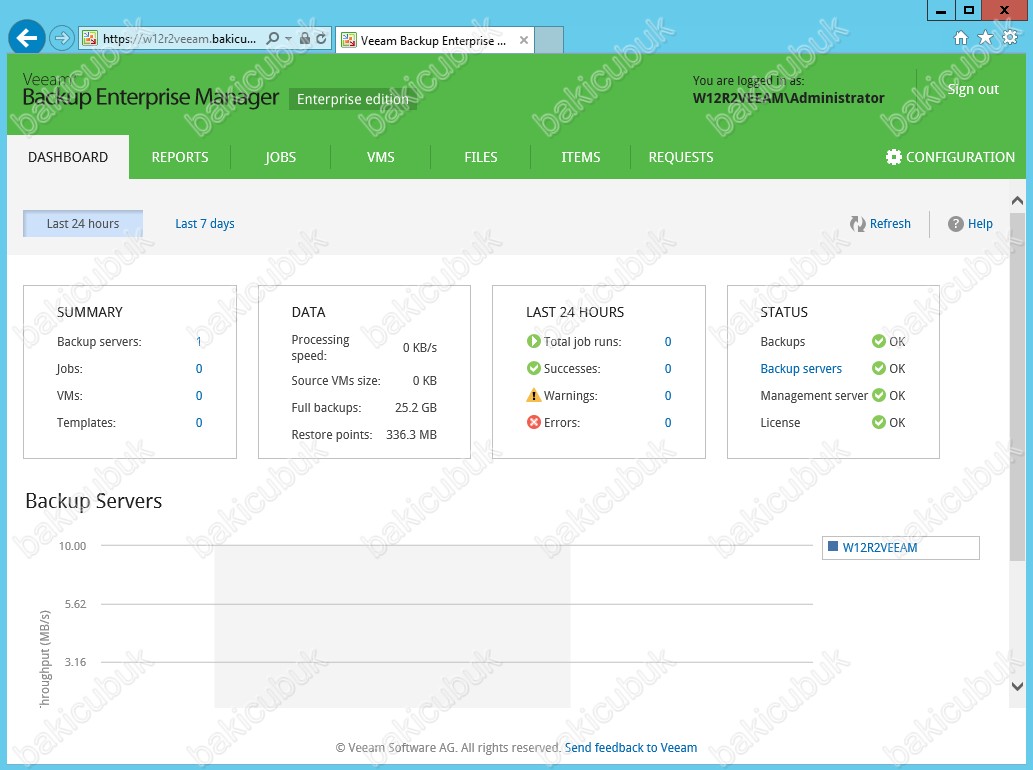The height and width of the screenshot is (770, 1033).
Task: Click the Backups status OK check icon
Action: click(x=879, y=341)
